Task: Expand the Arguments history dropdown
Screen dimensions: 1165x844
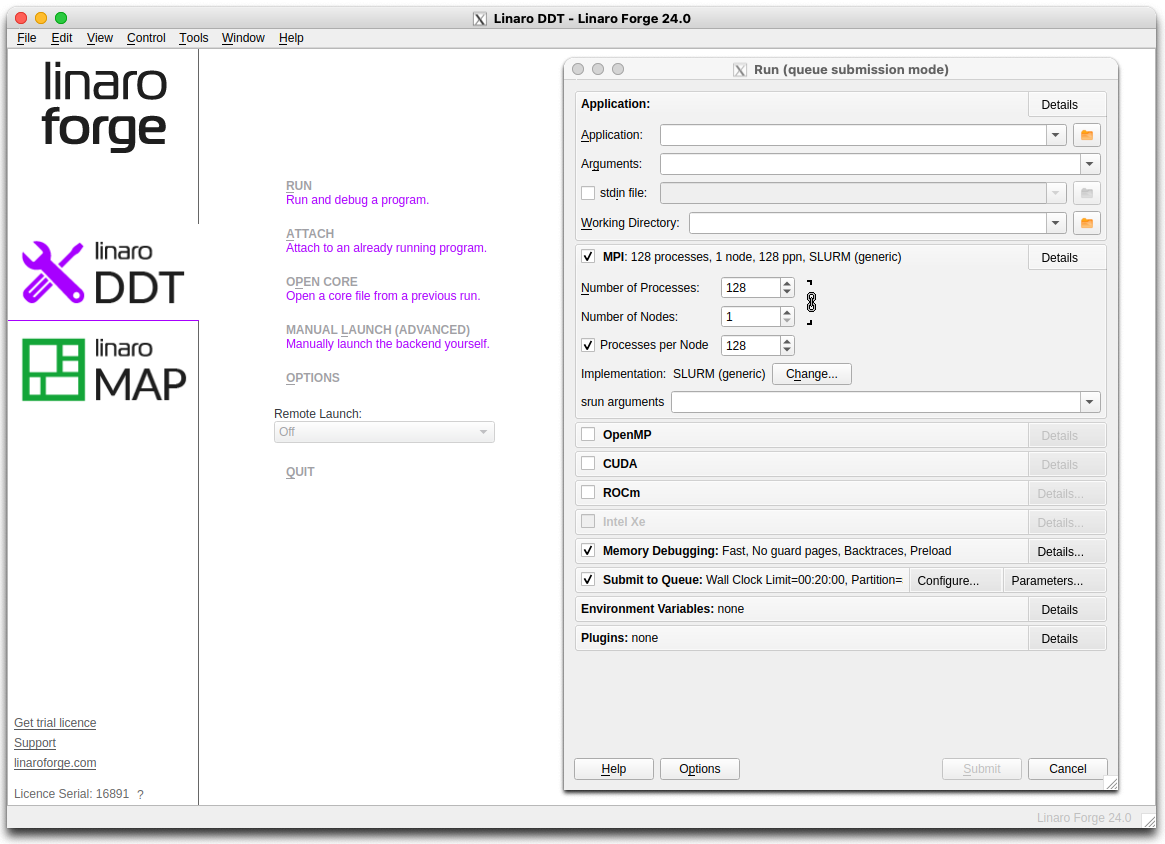Action: tap(1089, 164)
